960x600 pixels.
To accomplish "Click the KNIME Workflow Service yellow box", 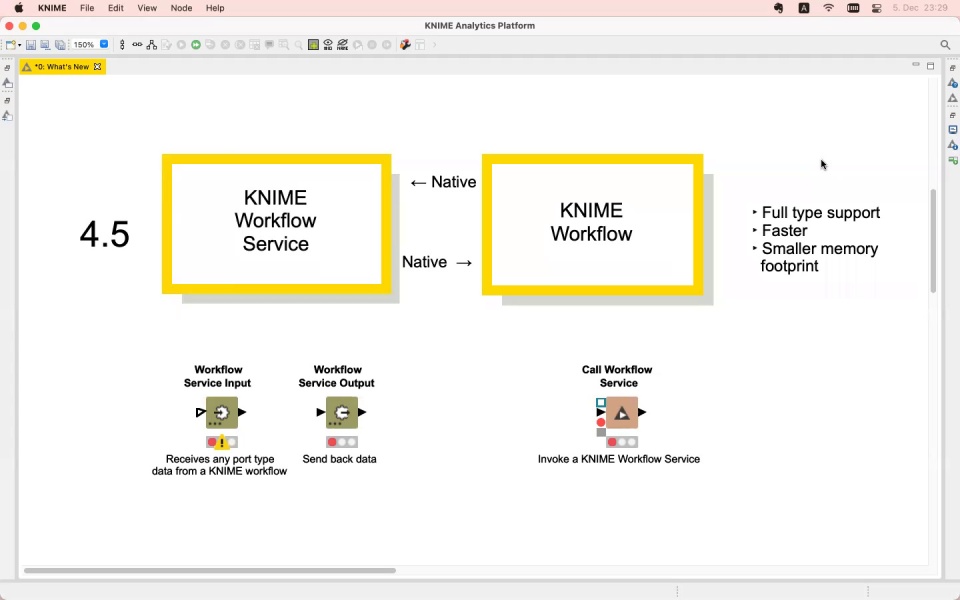I will 277,224.
